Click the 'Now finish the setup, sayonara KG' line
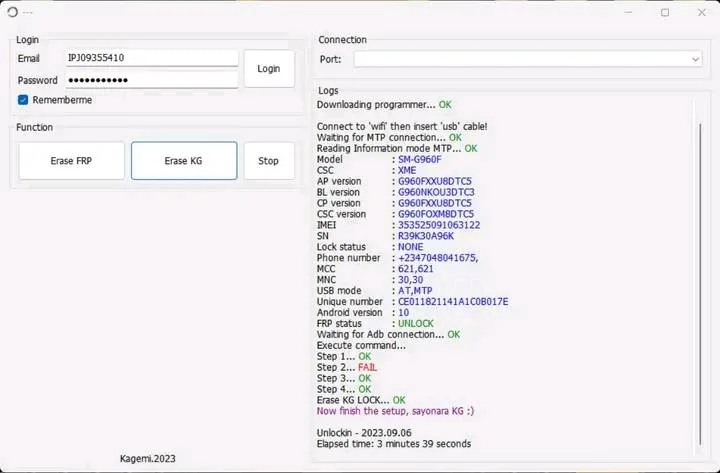Screen dimensions: 720x473 tap(395, 411)
